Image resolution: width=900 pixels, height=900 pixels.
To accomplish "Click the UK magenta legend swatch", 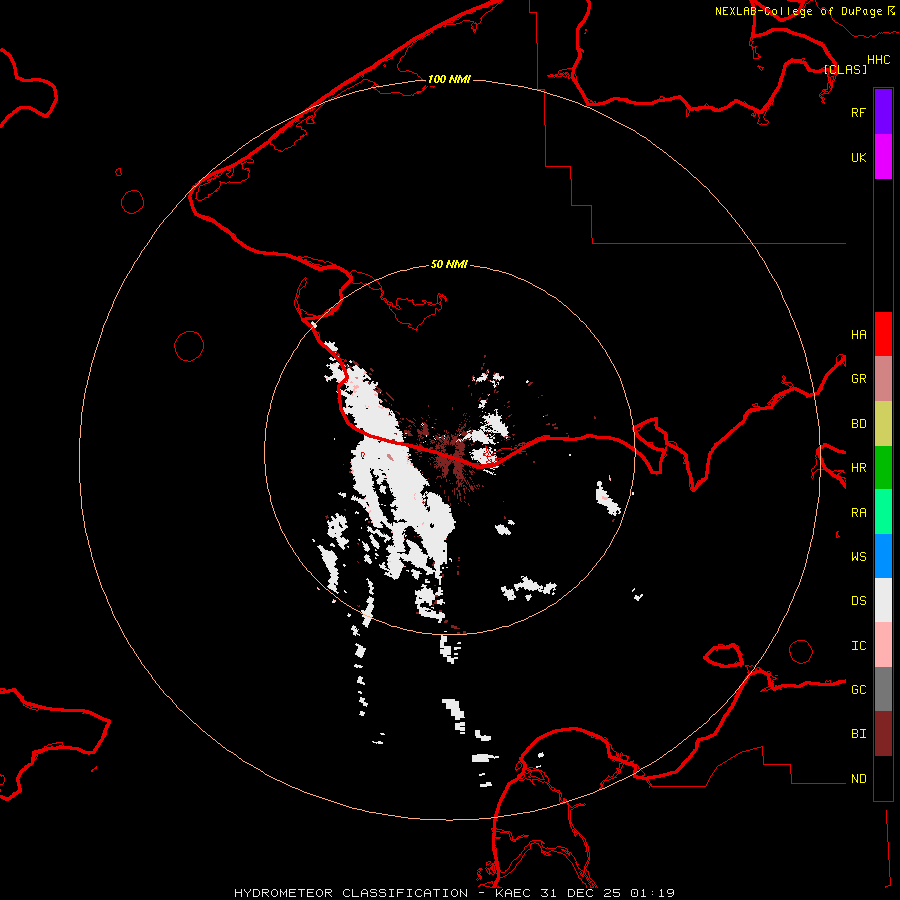I will [883, 157].
